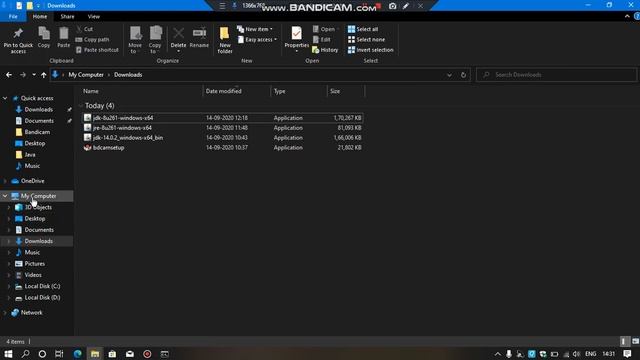Expand the address bar history dropdown
Image resolution: width=640 pixels, height=360 pixels.
(449, 75)
